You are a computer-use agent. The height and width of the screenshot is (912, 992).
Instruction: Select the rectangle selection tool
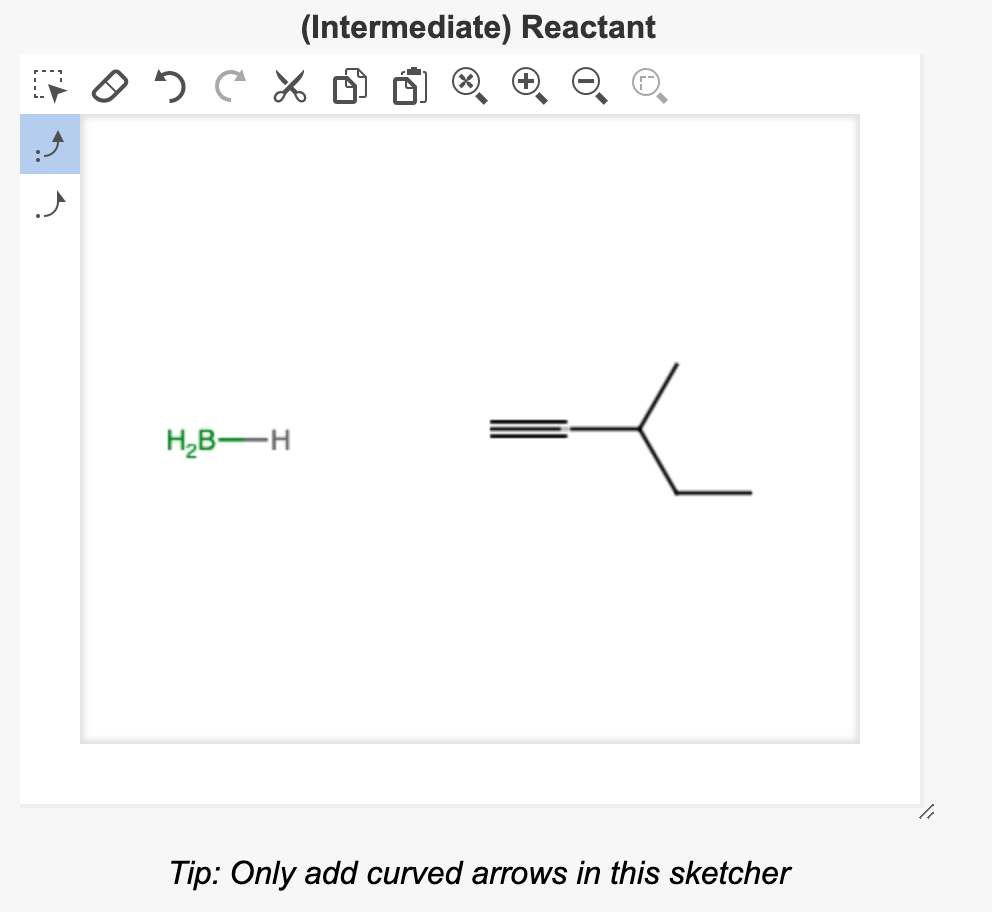coord(50,87)
